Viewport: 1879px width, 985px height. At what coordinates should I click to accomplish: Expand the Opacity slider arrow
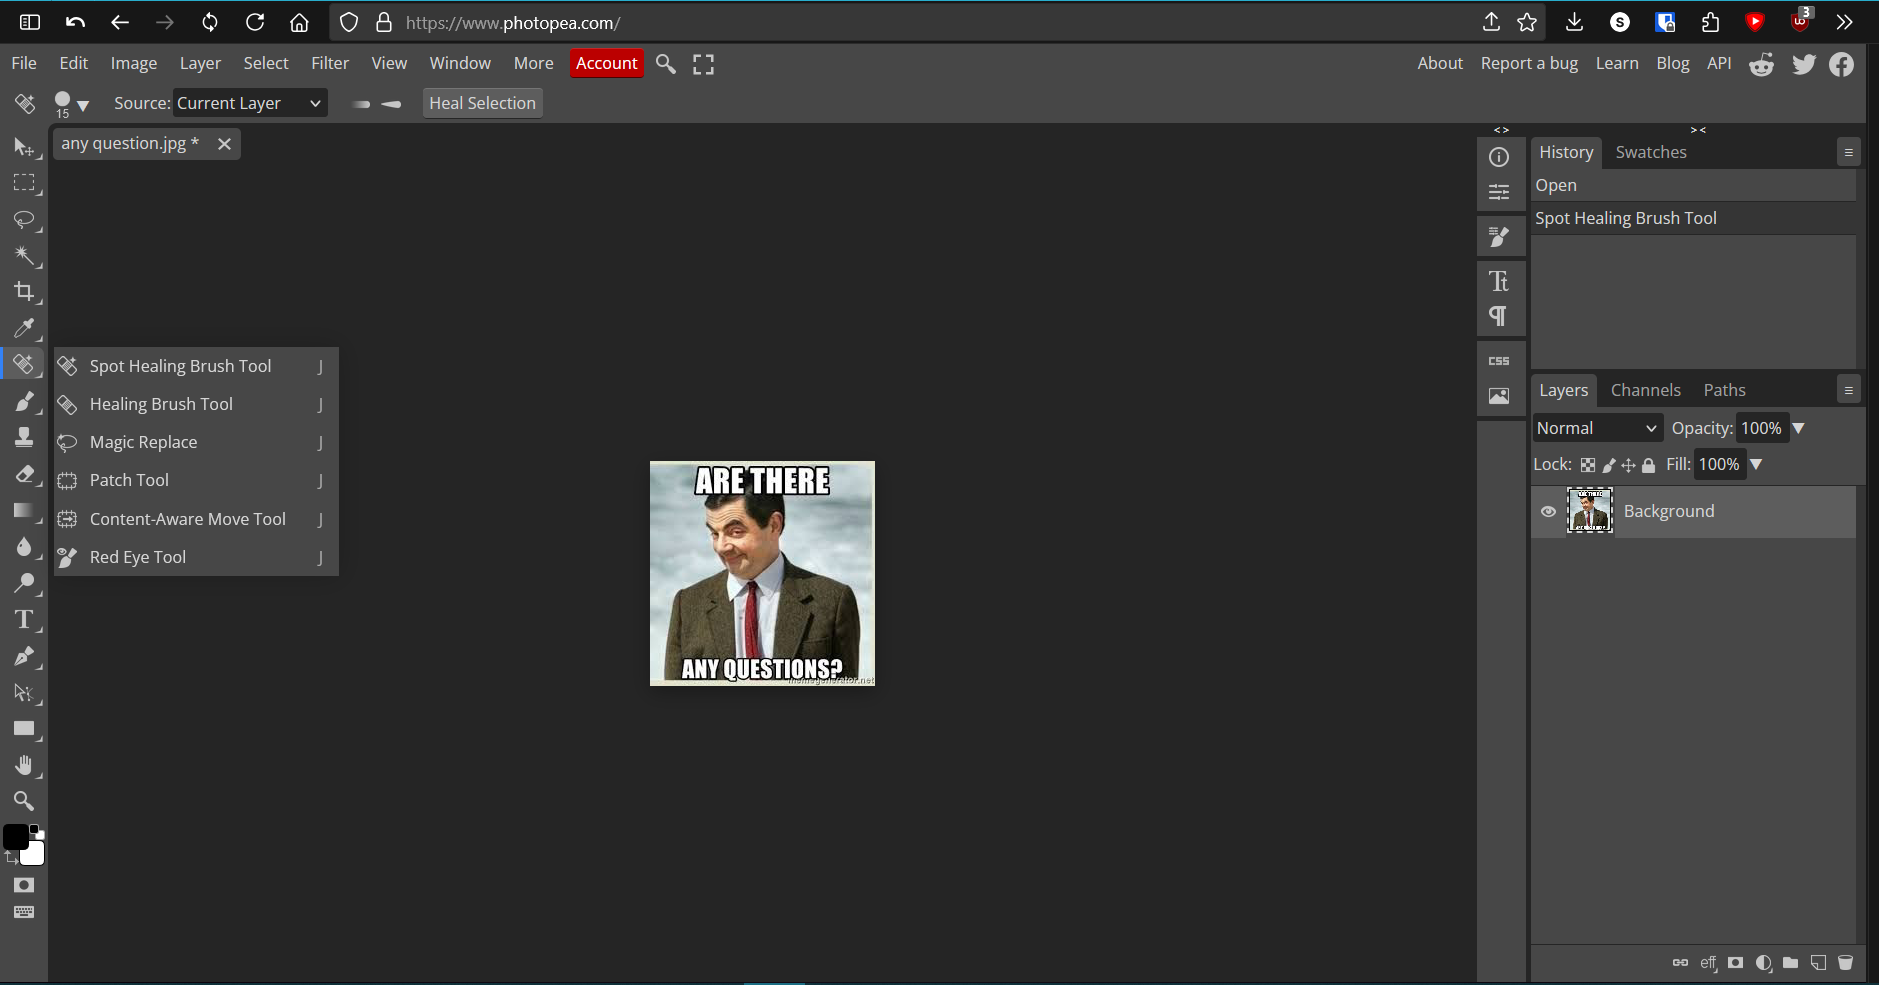[x=1798, y=428]
